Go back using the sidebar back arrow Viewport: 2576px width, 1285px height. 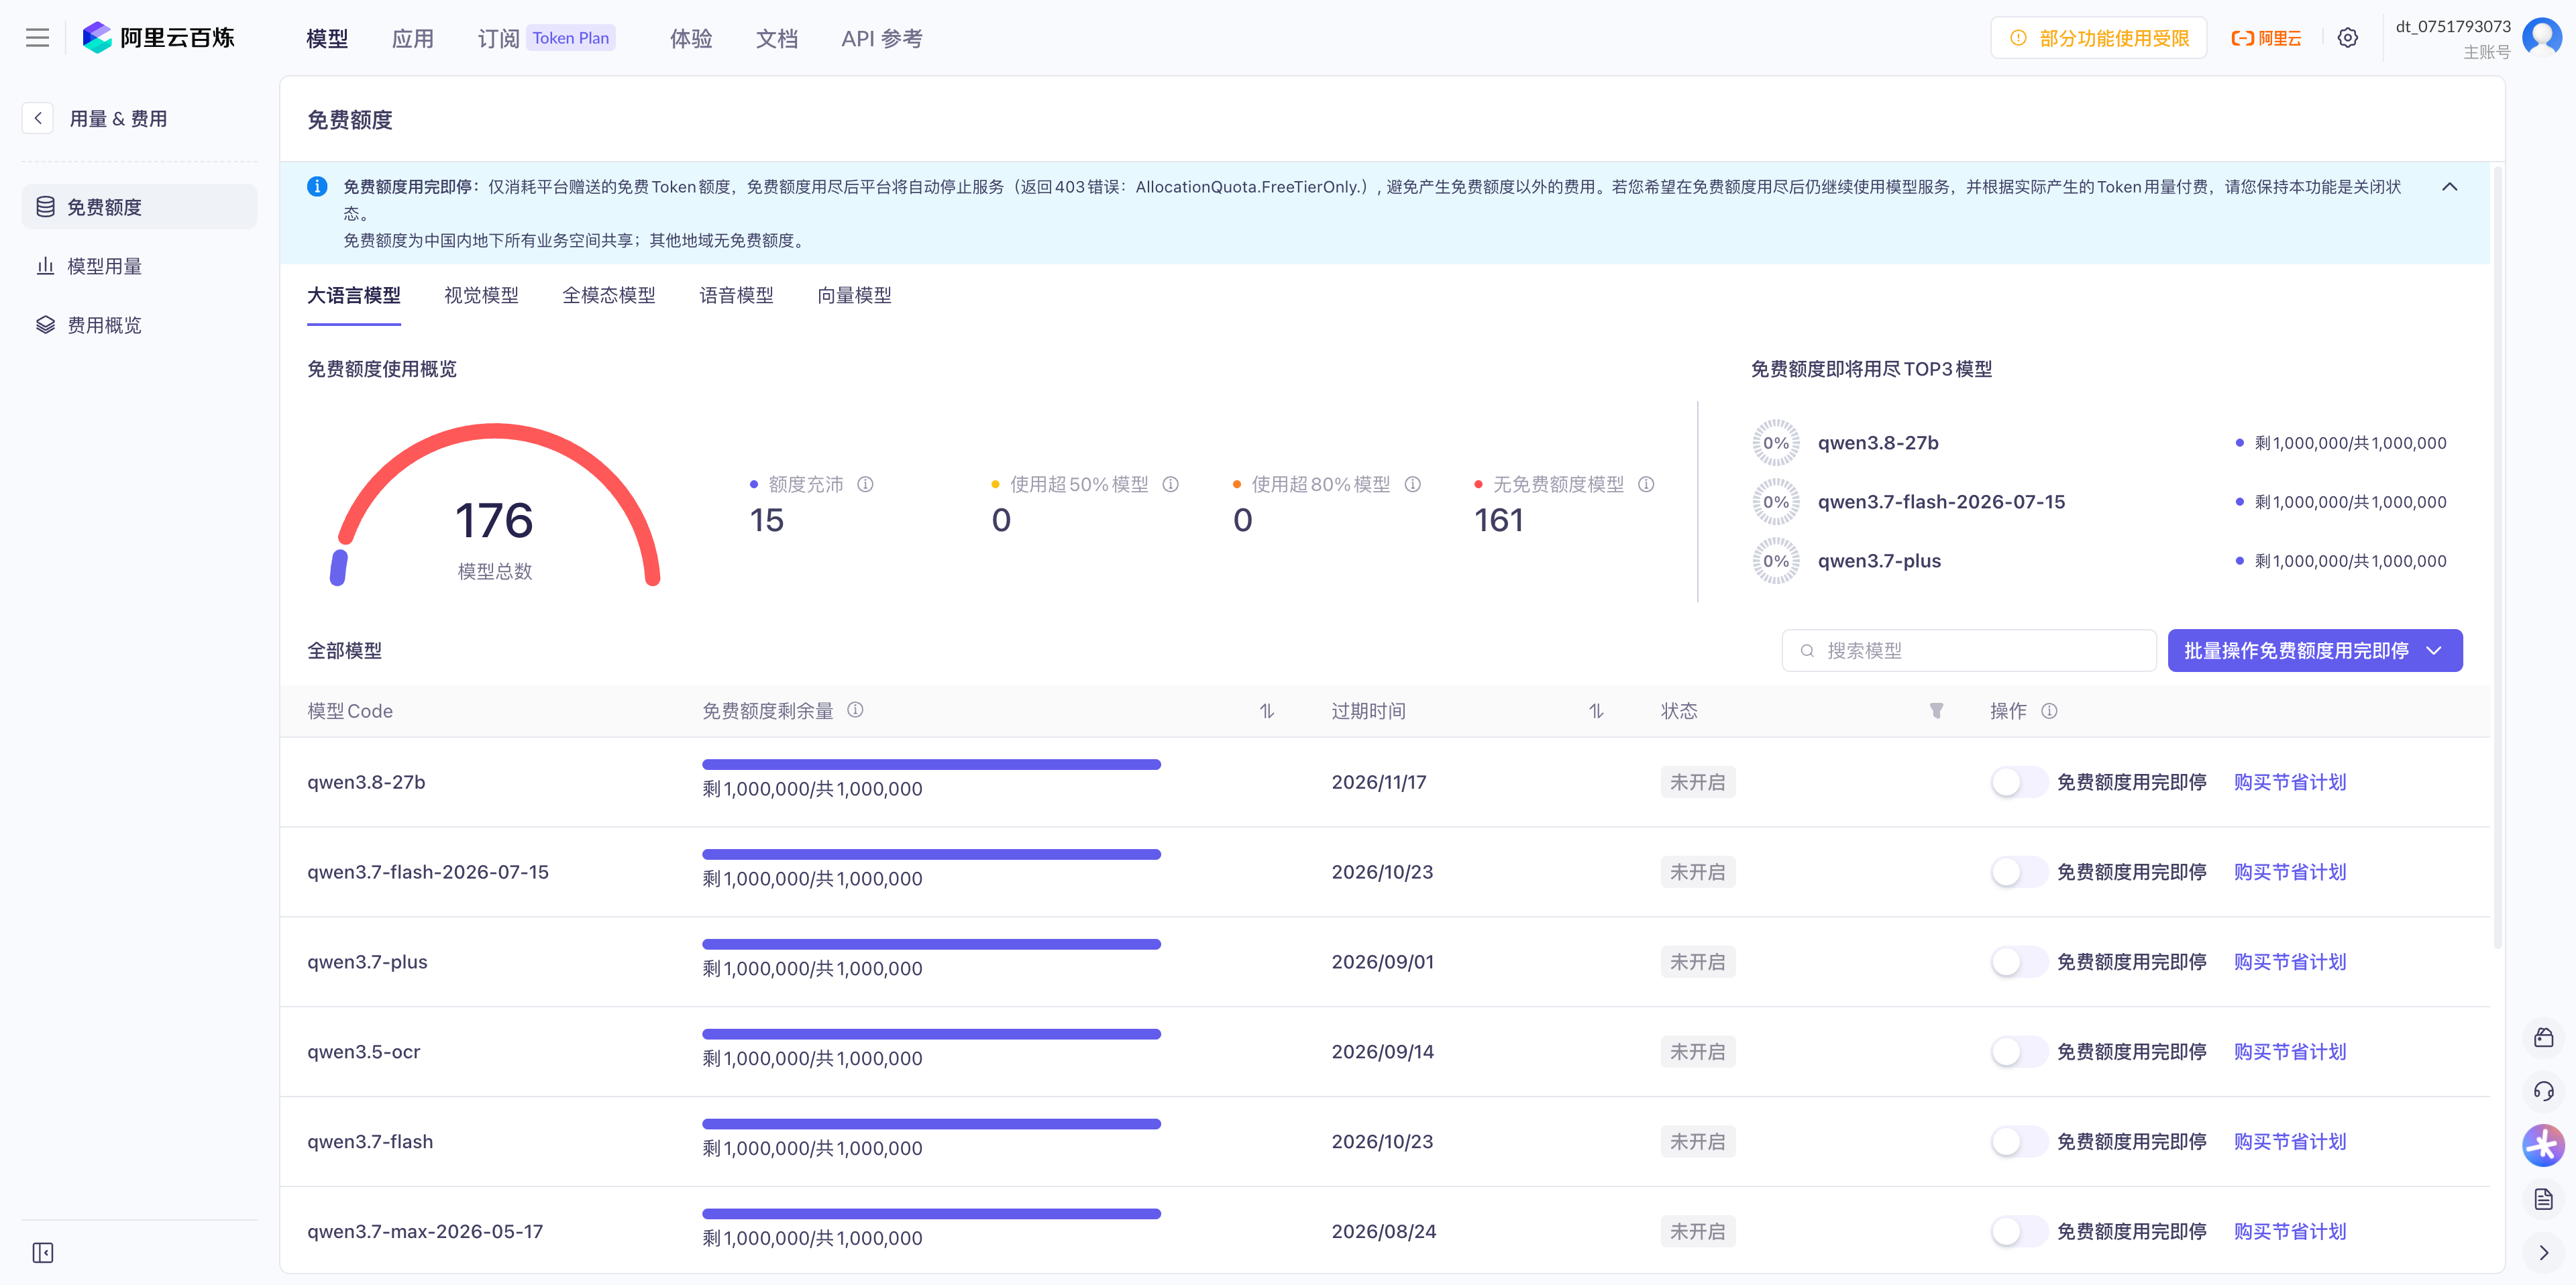[38, 118]
